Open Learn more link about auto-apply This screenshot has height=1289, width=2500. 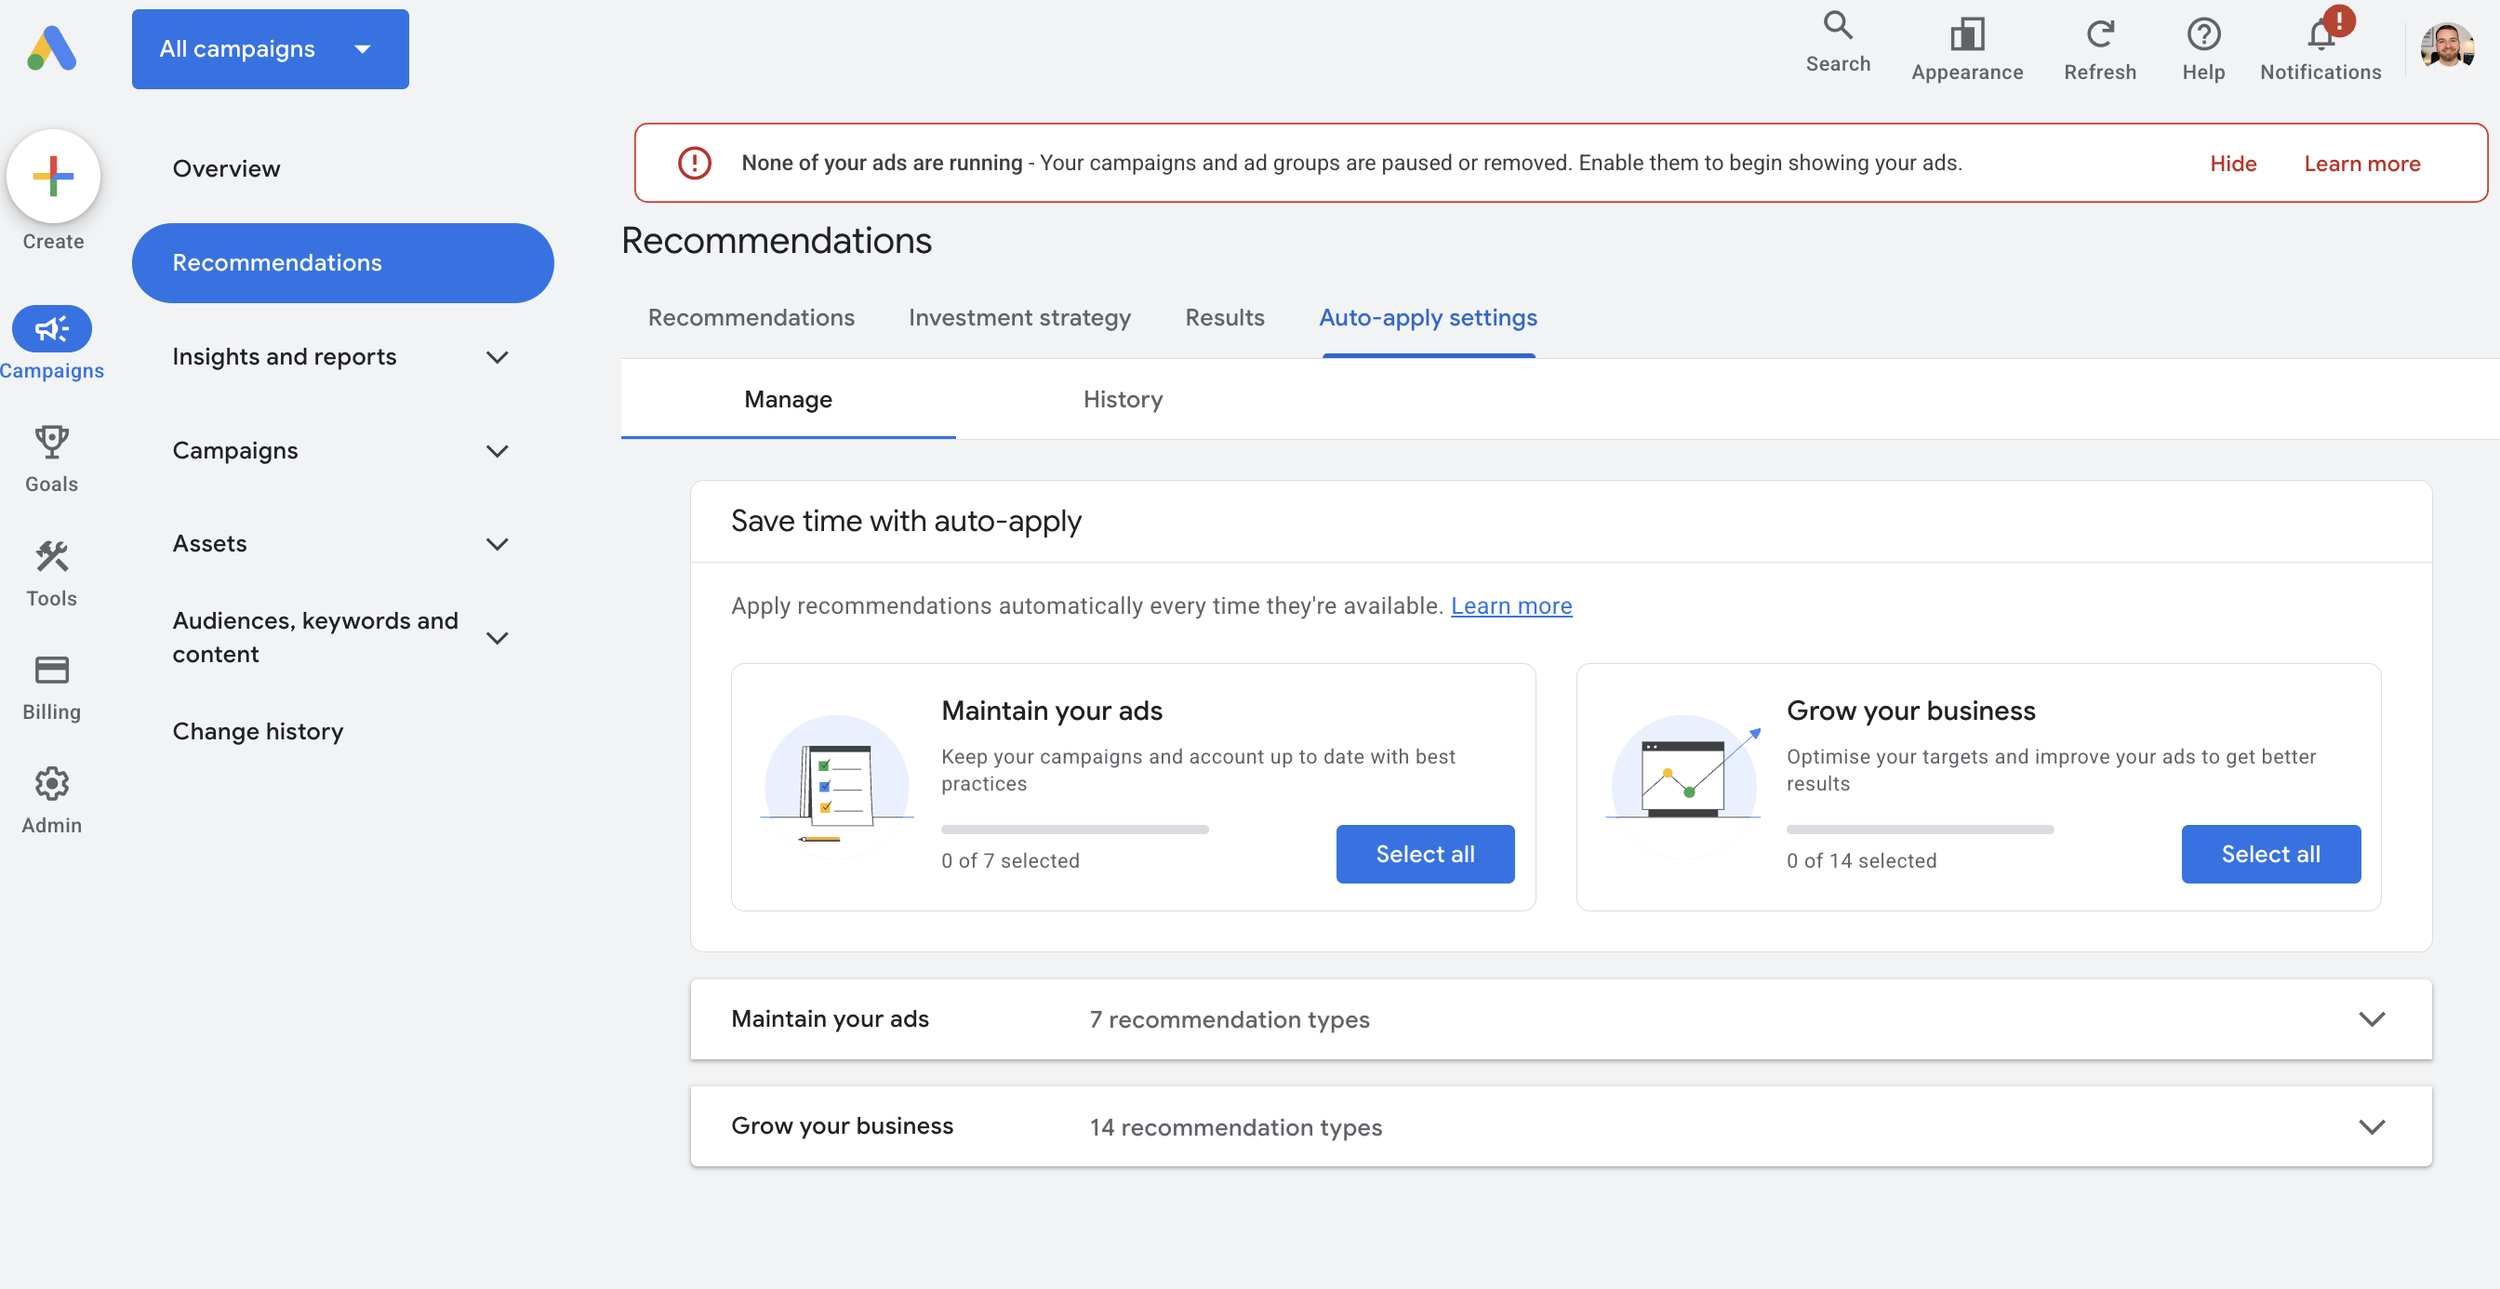coord(1511,606)
